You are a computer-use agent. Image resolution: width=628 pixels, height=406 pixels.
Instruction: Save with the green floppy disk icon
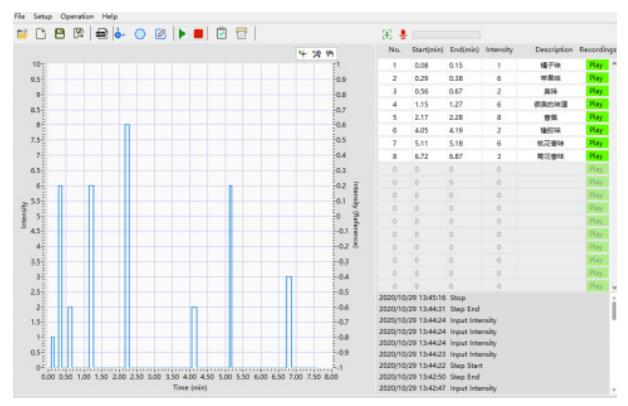[x=60, y=34]
